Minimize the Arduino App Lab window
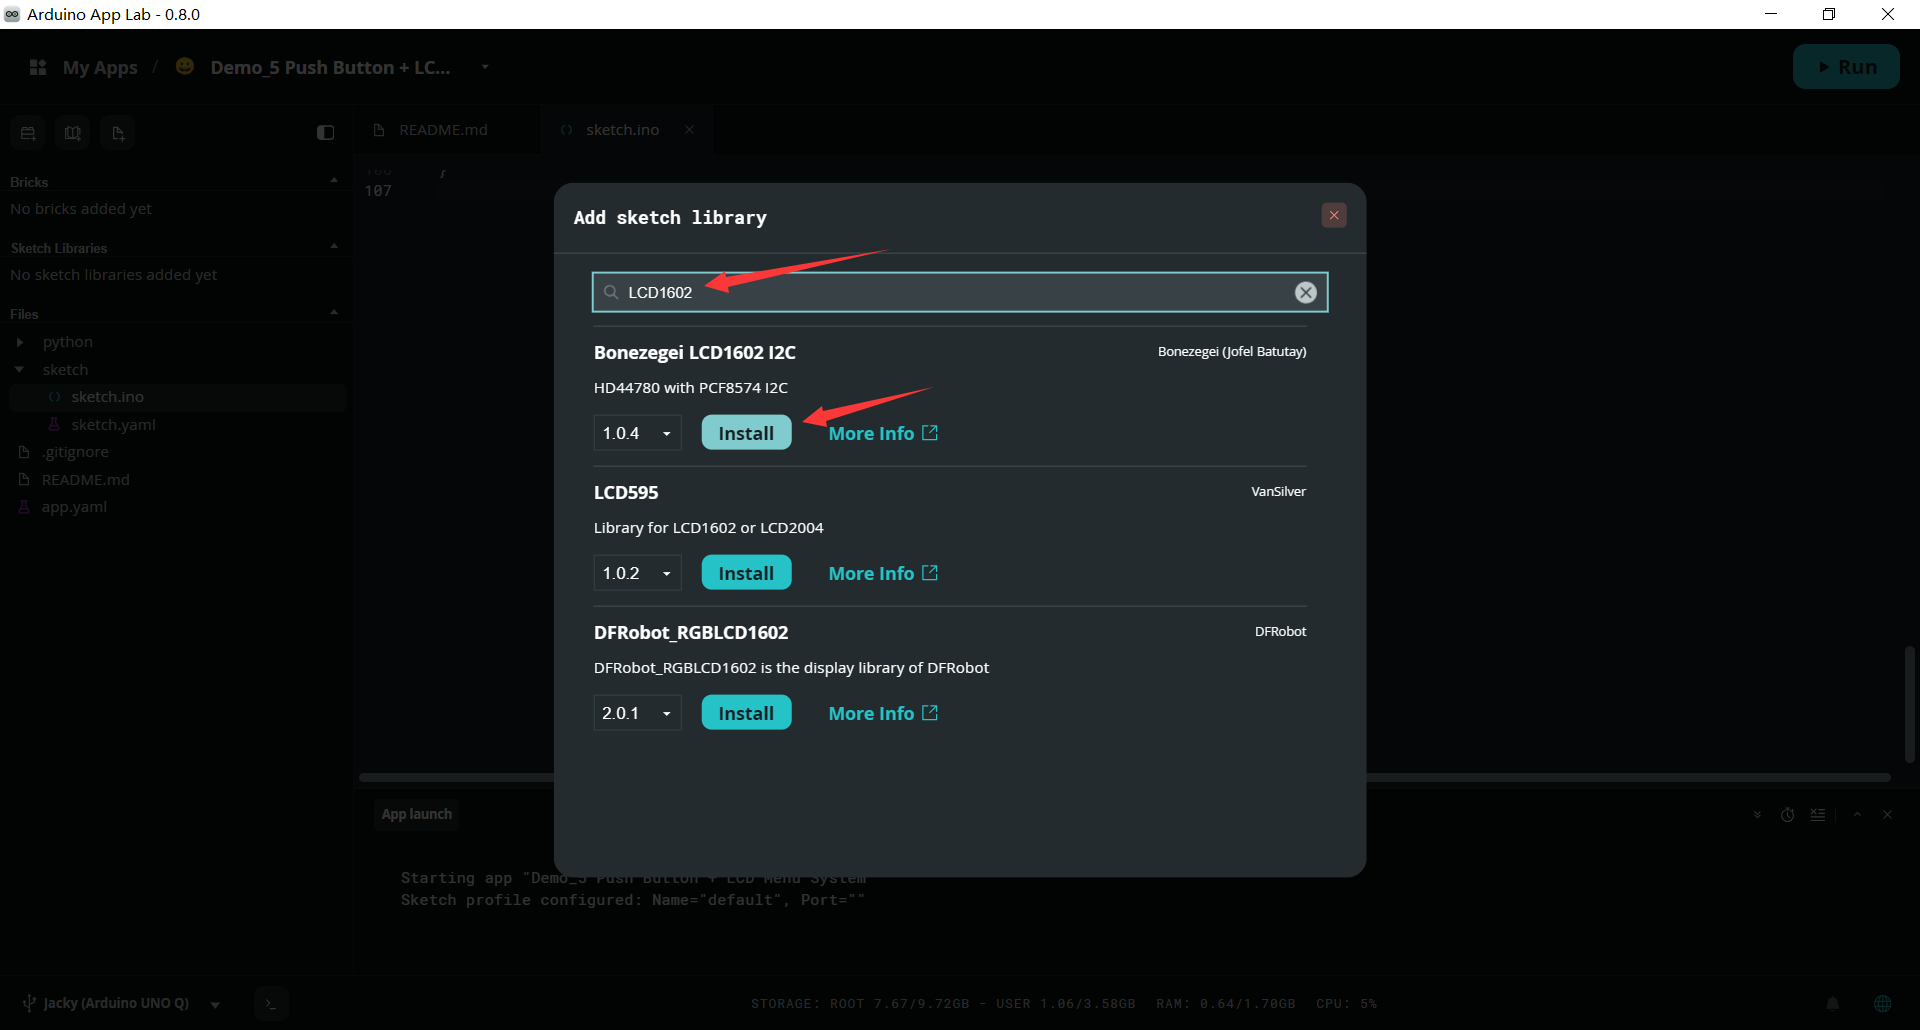 click(1771, 14)
